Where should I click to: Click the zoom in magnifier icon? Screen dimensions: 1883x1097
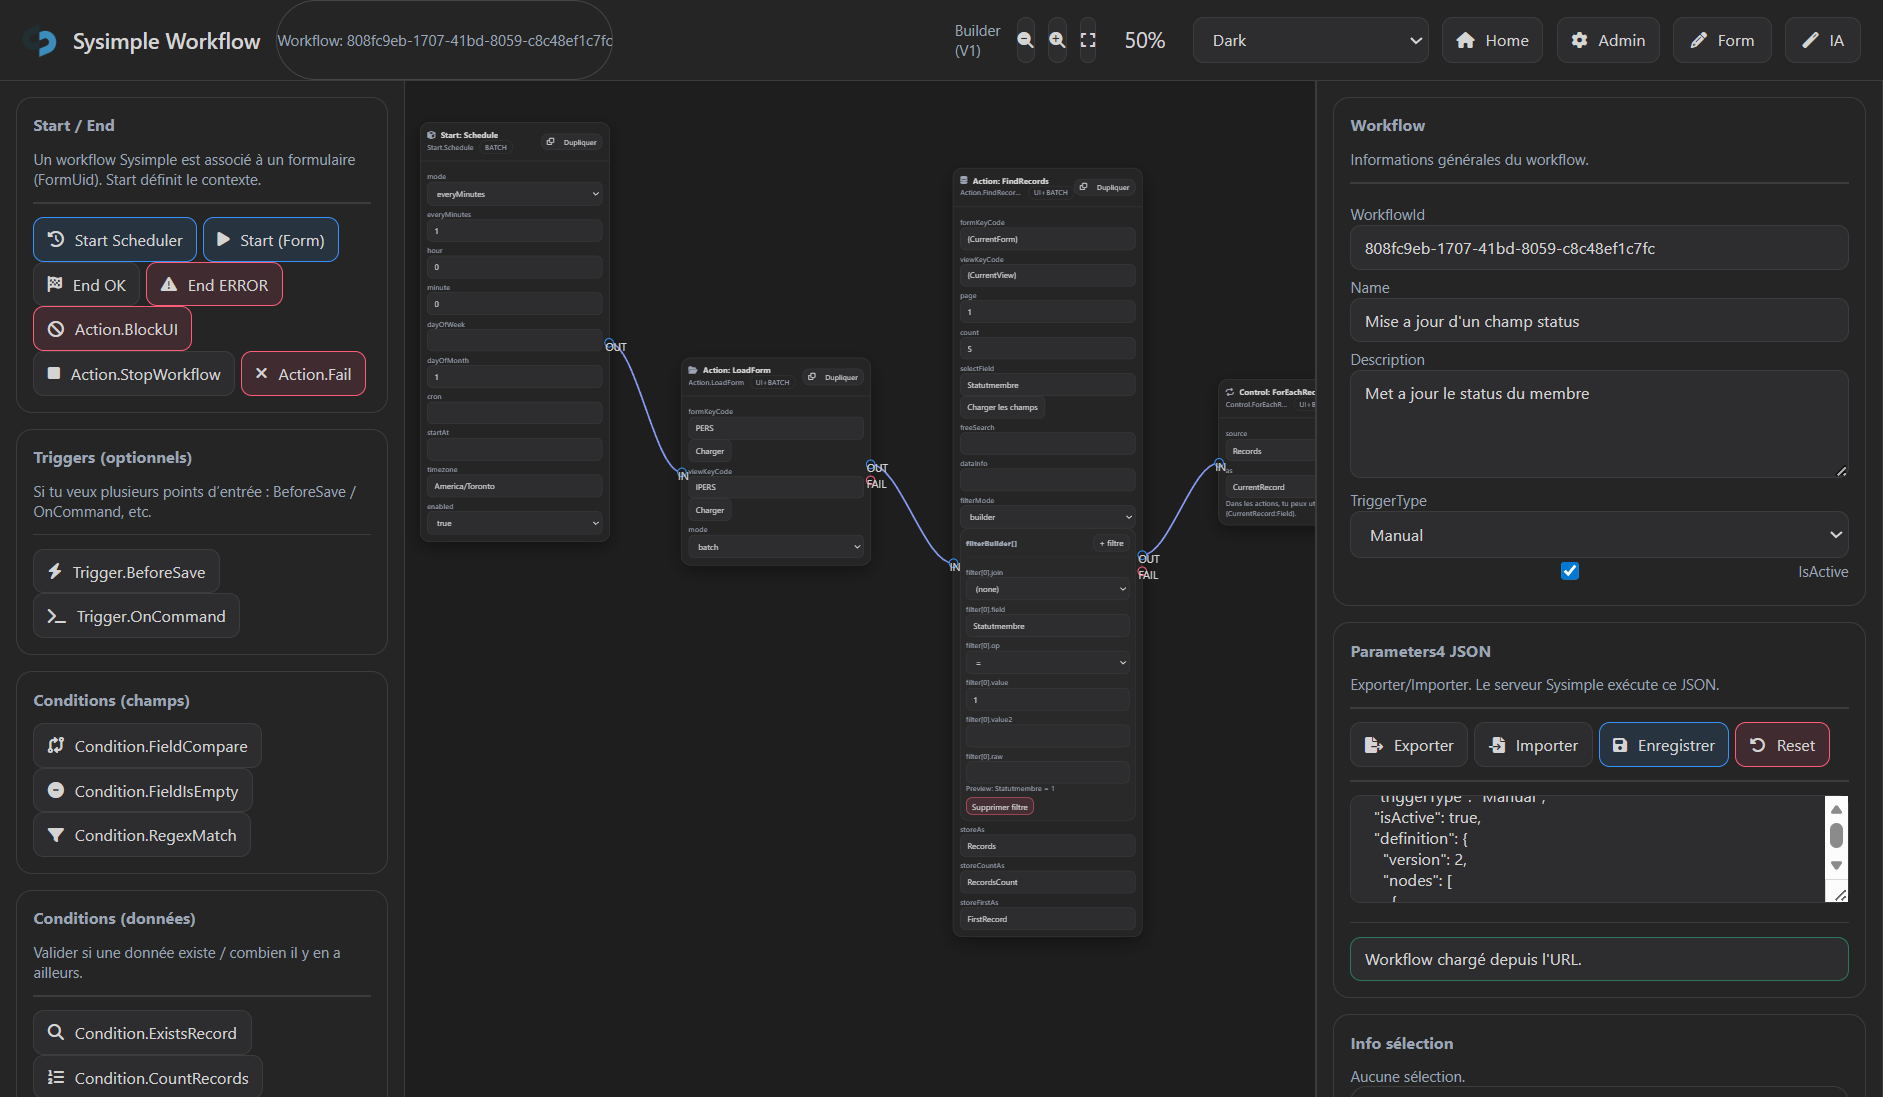1057,40
